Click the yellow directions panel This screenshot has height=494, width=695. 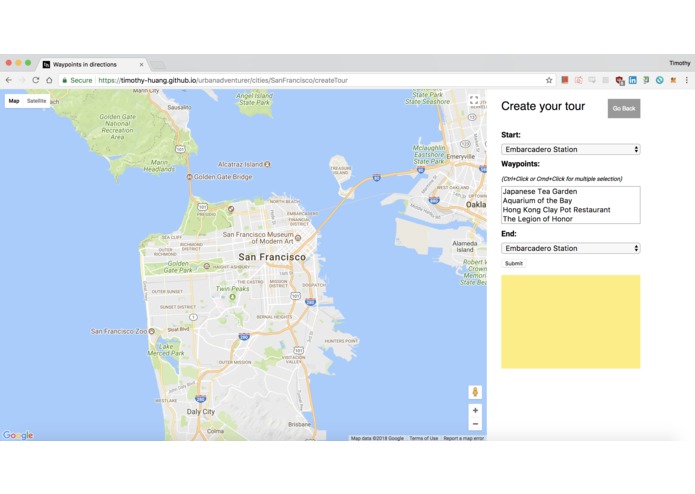[x=570, y=322]
